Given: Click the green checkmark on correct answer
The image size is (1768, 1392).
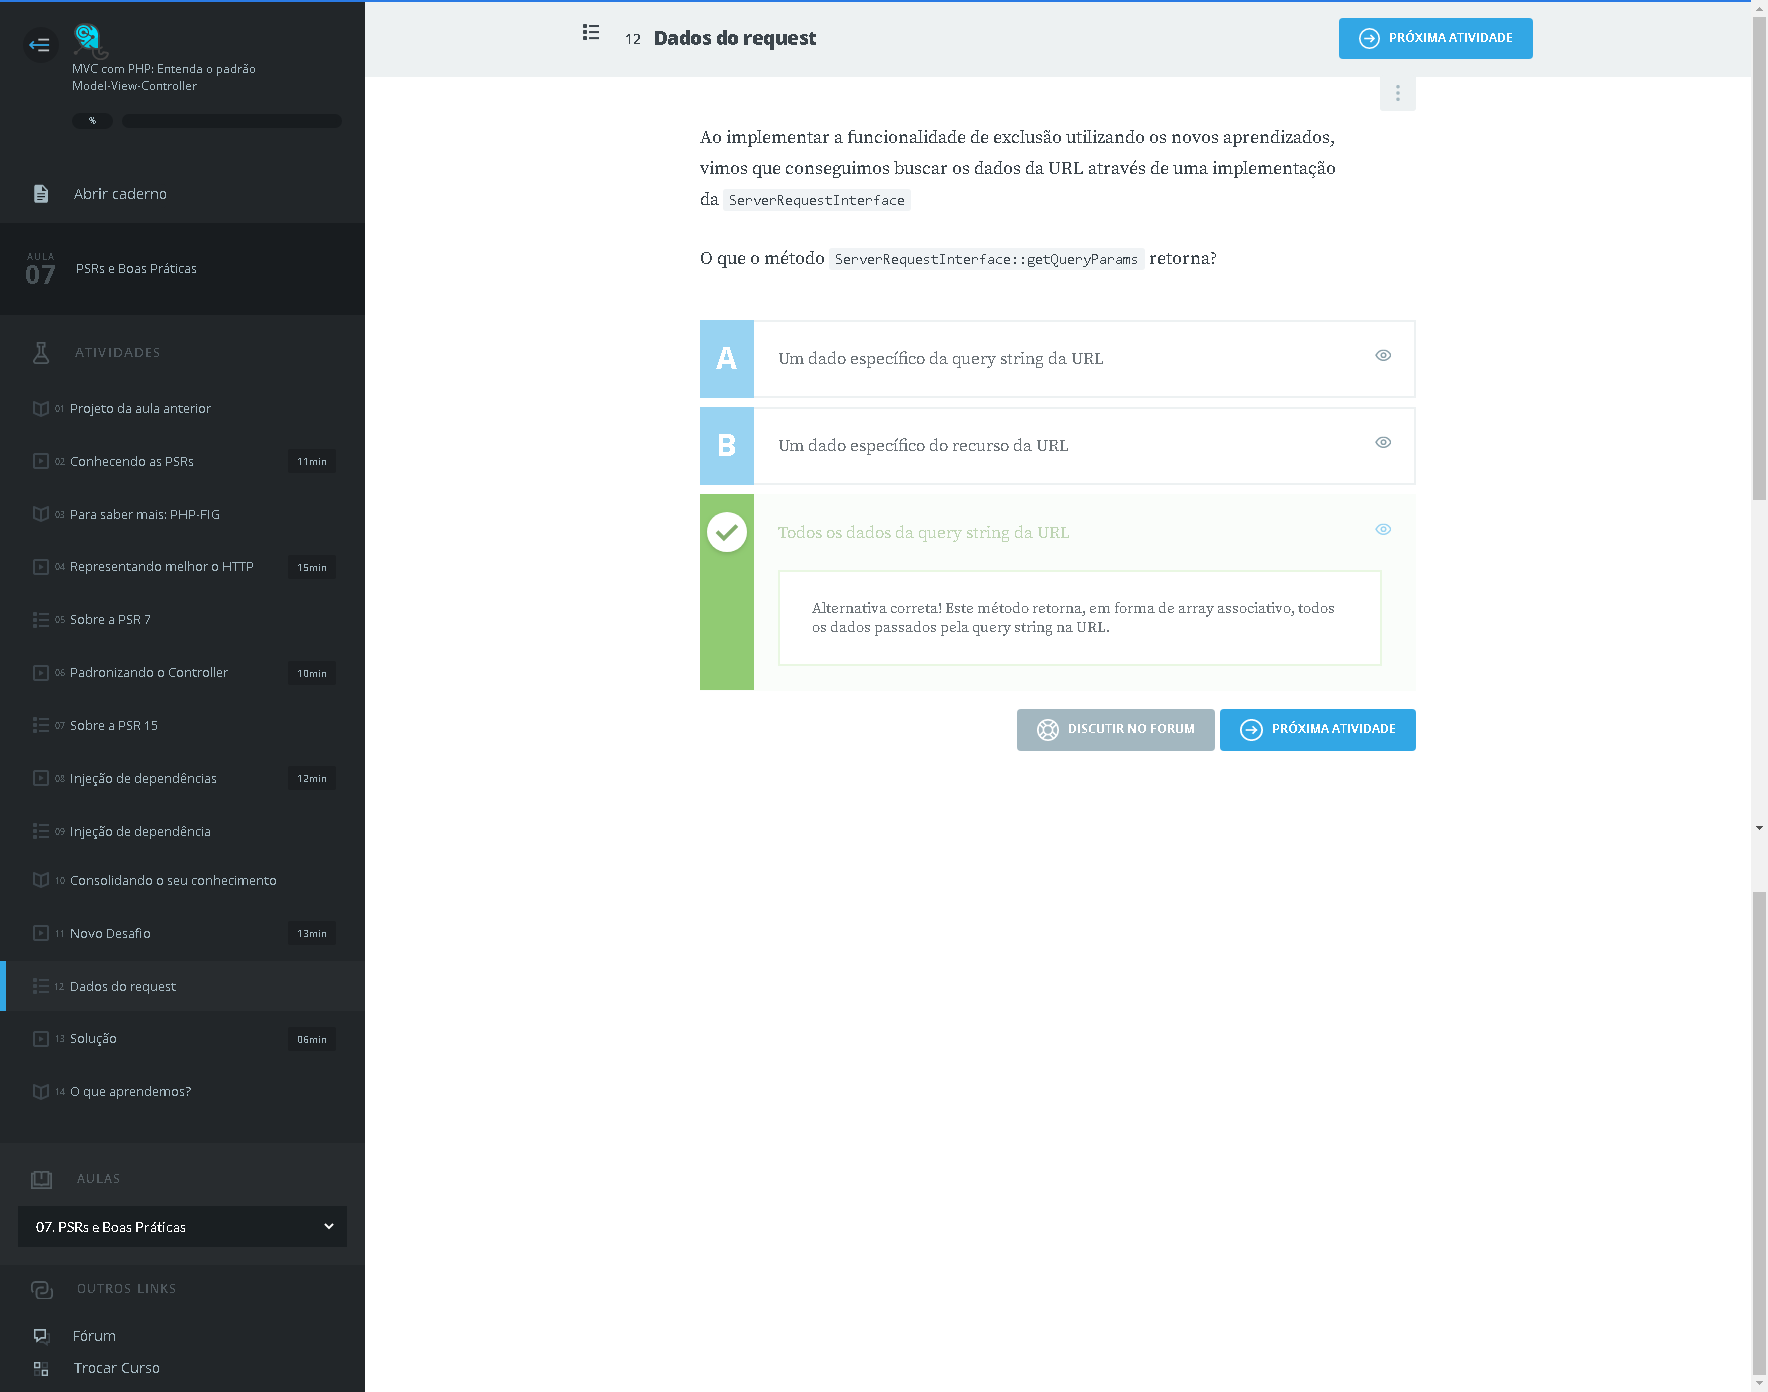Looking at the screenshot, I should pos(727,532).
